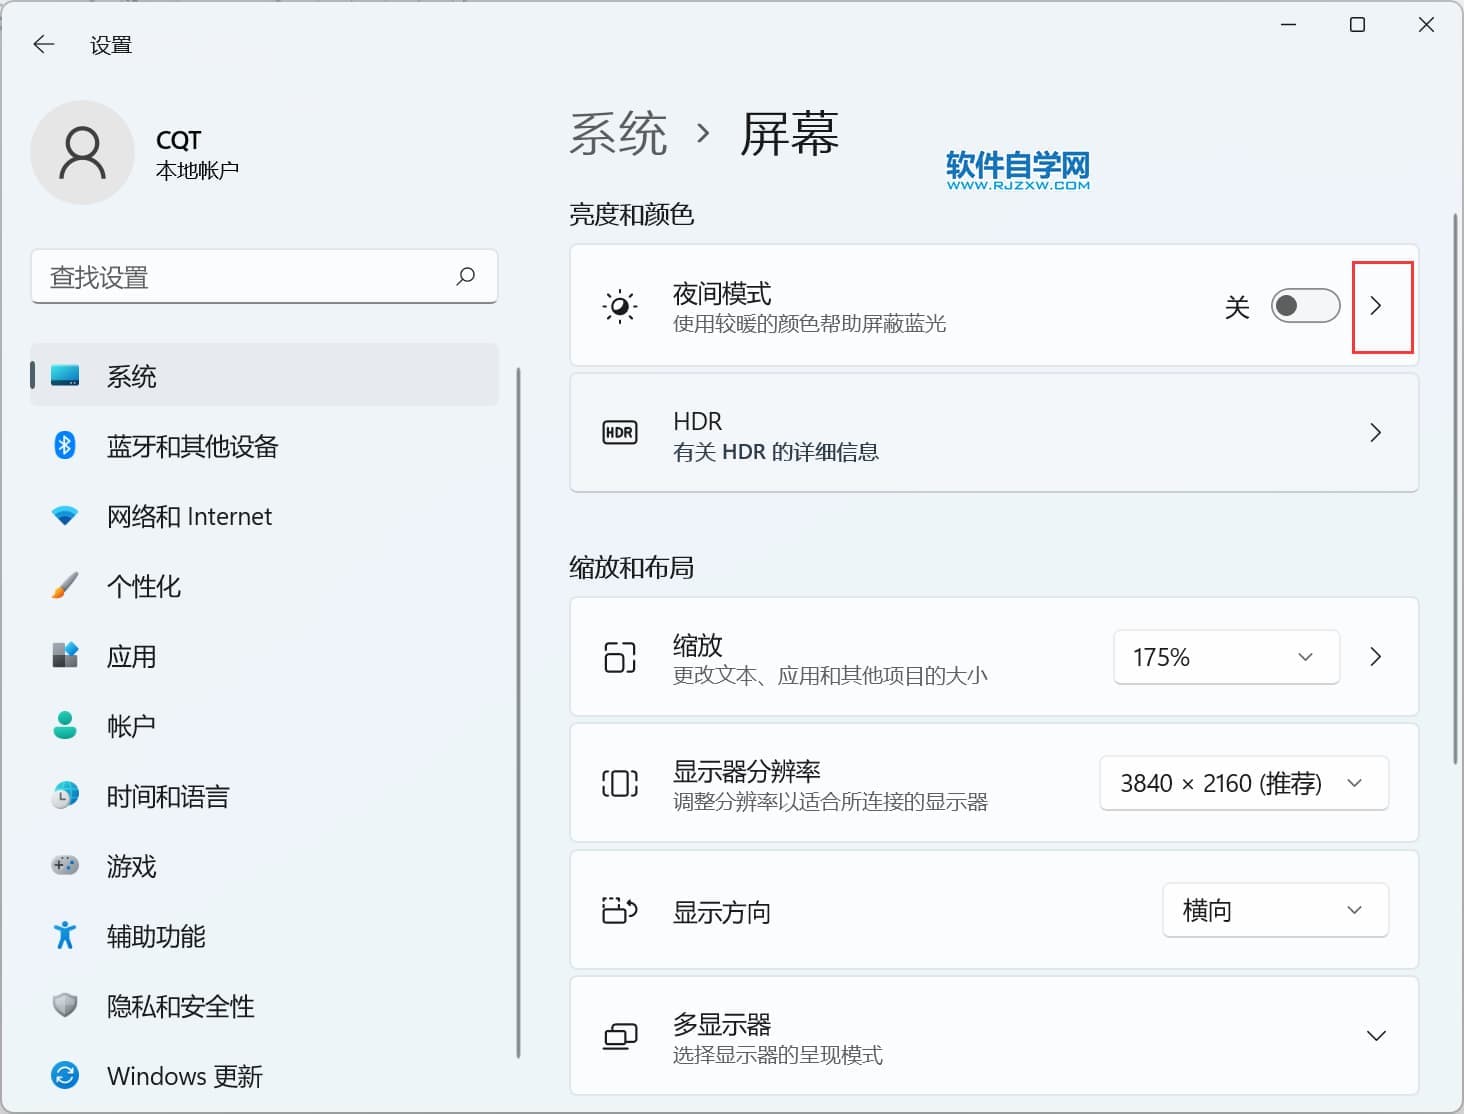Open the display orientation dropdown
Image resolution: width=1464 pixels, height=1114 pixels.
pos(1274,910)
